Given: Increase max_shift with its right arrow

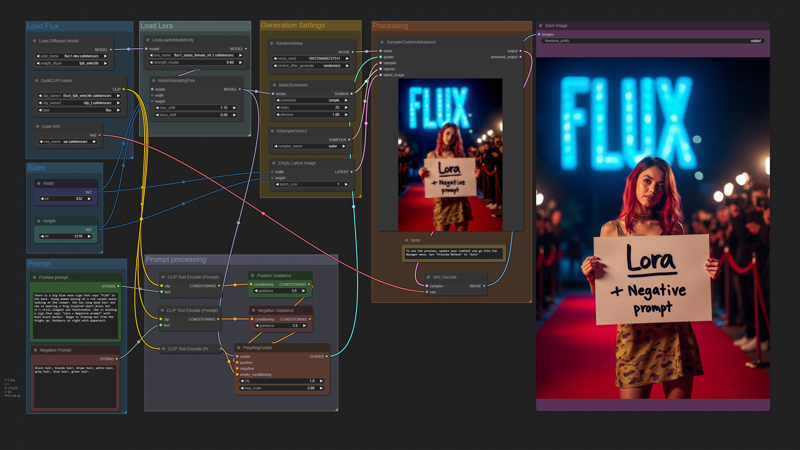Looking at the screenshot, I should tap(235, 108).
